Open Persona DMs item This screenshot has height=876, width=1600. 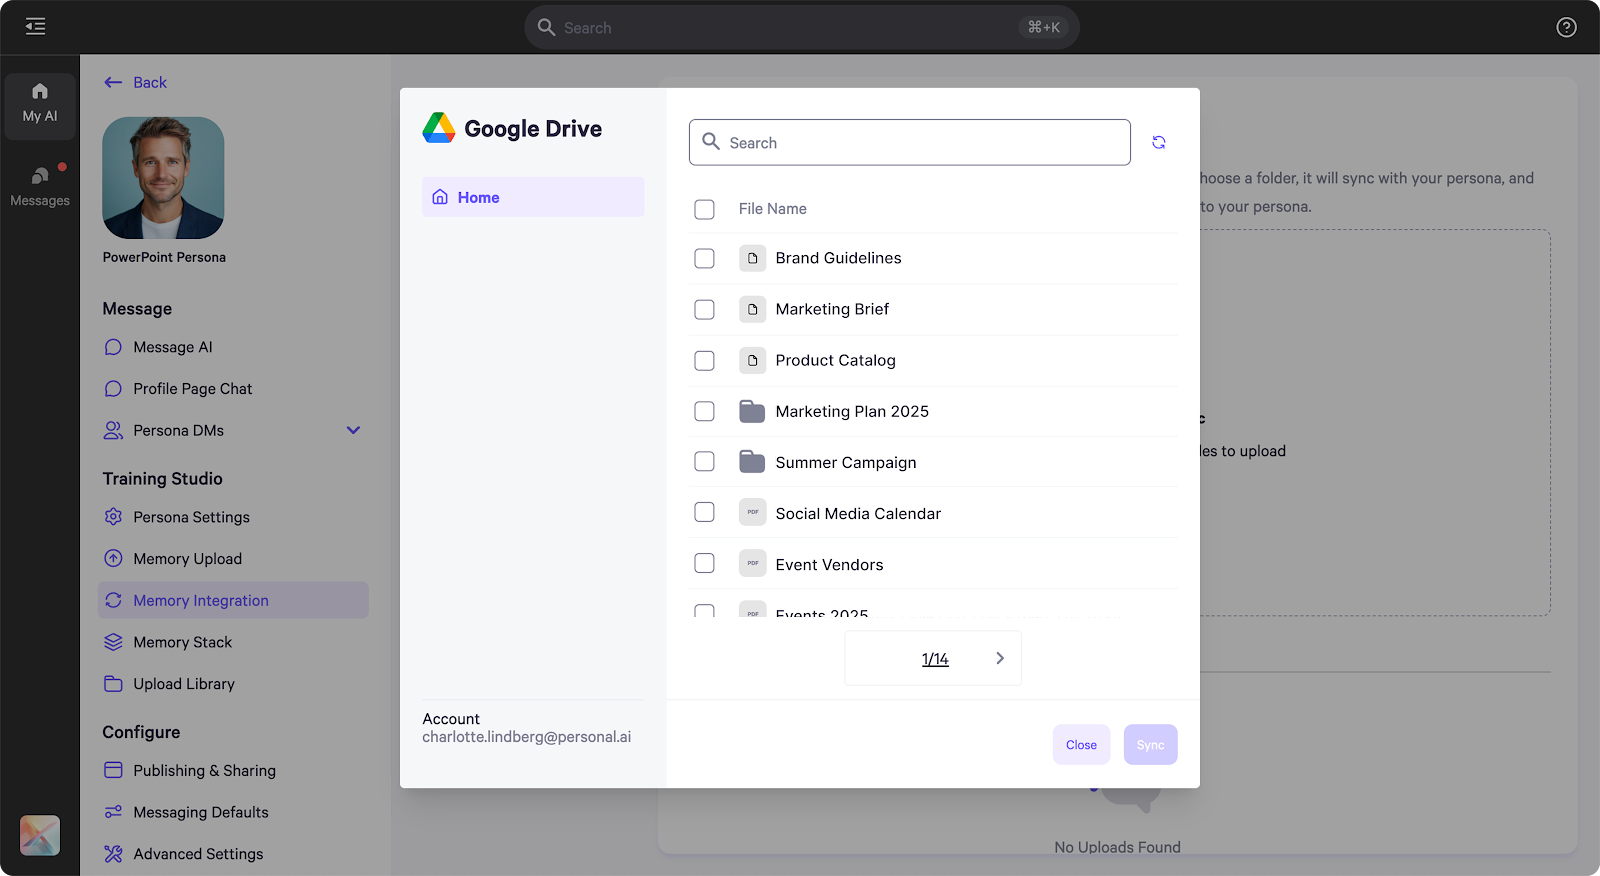coord(179,431)
